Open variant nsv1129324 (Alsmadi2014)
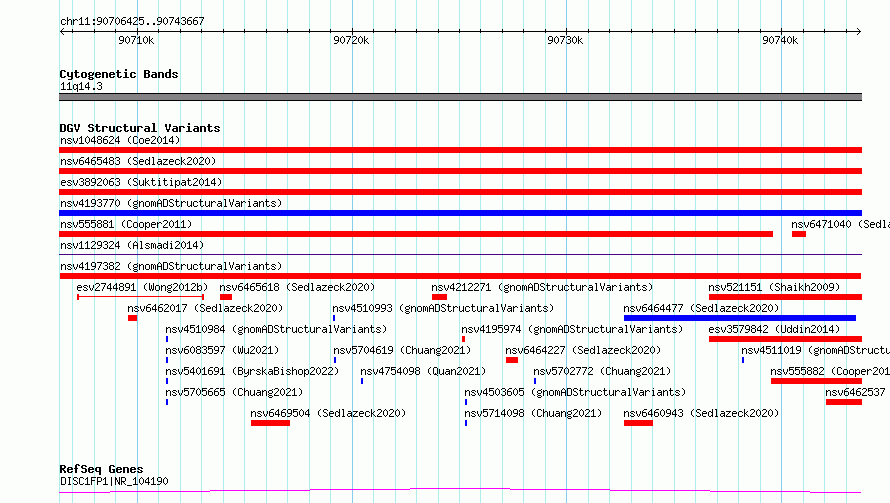 (132, 245)
